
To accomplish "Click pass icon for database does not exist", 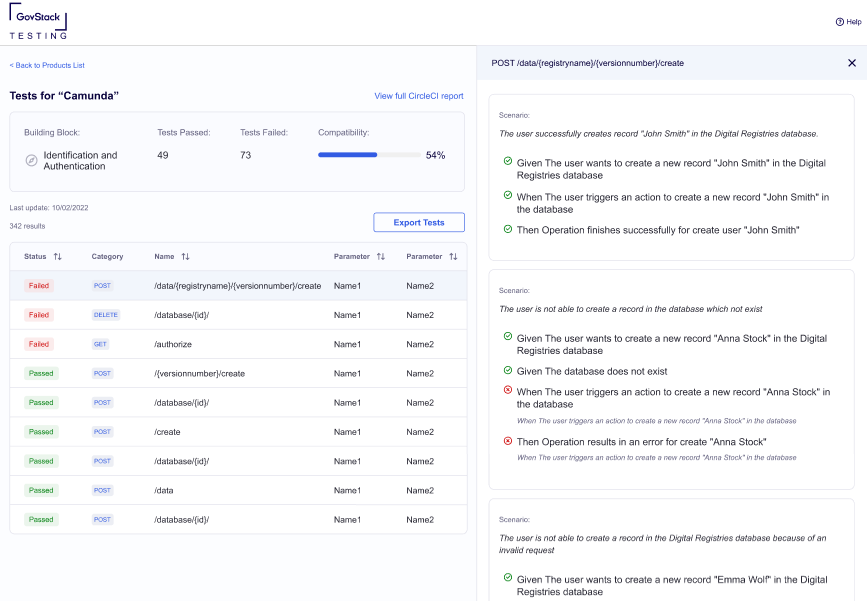I will (x=508, y=370).
